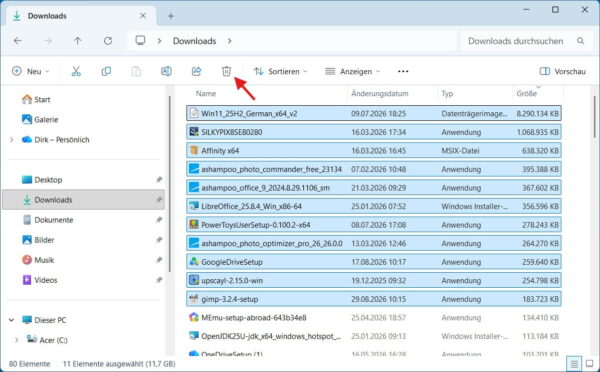
Task: Refresh the Downloads folder view
Action: pyautogui.click(x=108, y=41)
